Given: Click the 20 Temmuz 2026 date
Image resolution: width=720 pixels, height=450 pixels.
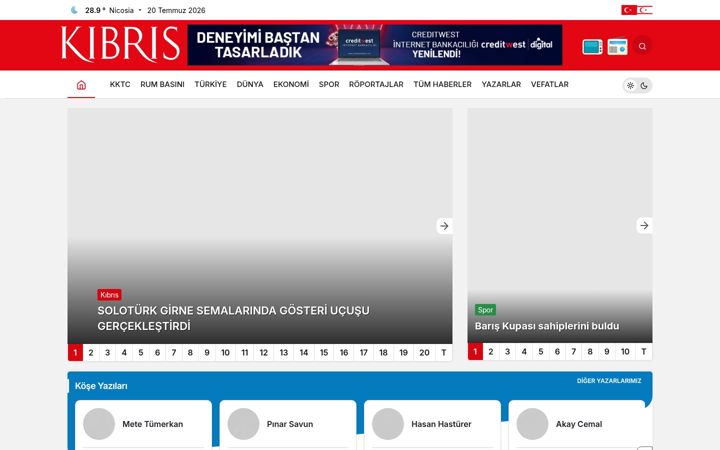Looking at the screenshot, I should [x=176, y=10].
